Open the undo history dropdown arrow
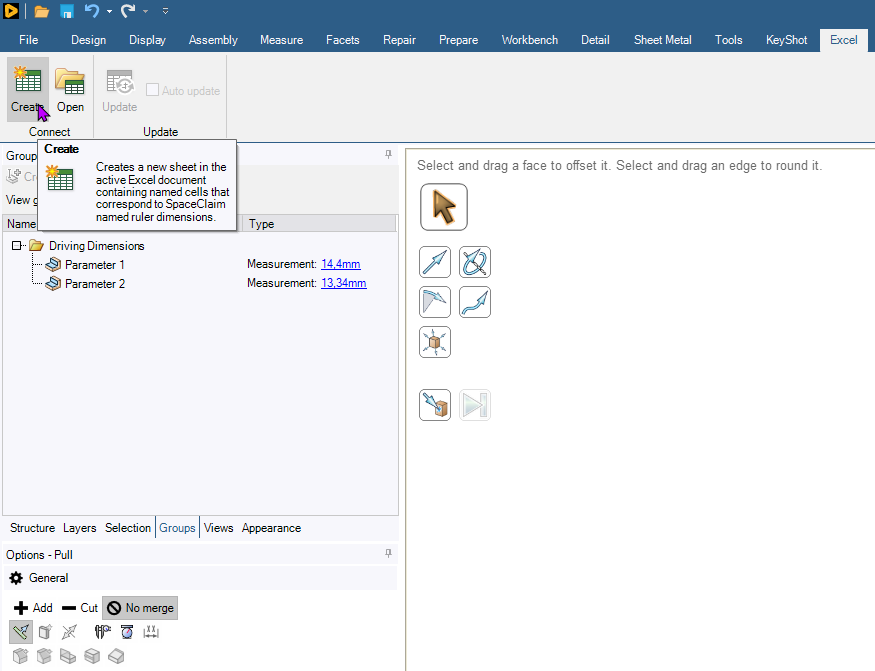Image resolution: width=875 pixels, height=671 pixels. 109,11
